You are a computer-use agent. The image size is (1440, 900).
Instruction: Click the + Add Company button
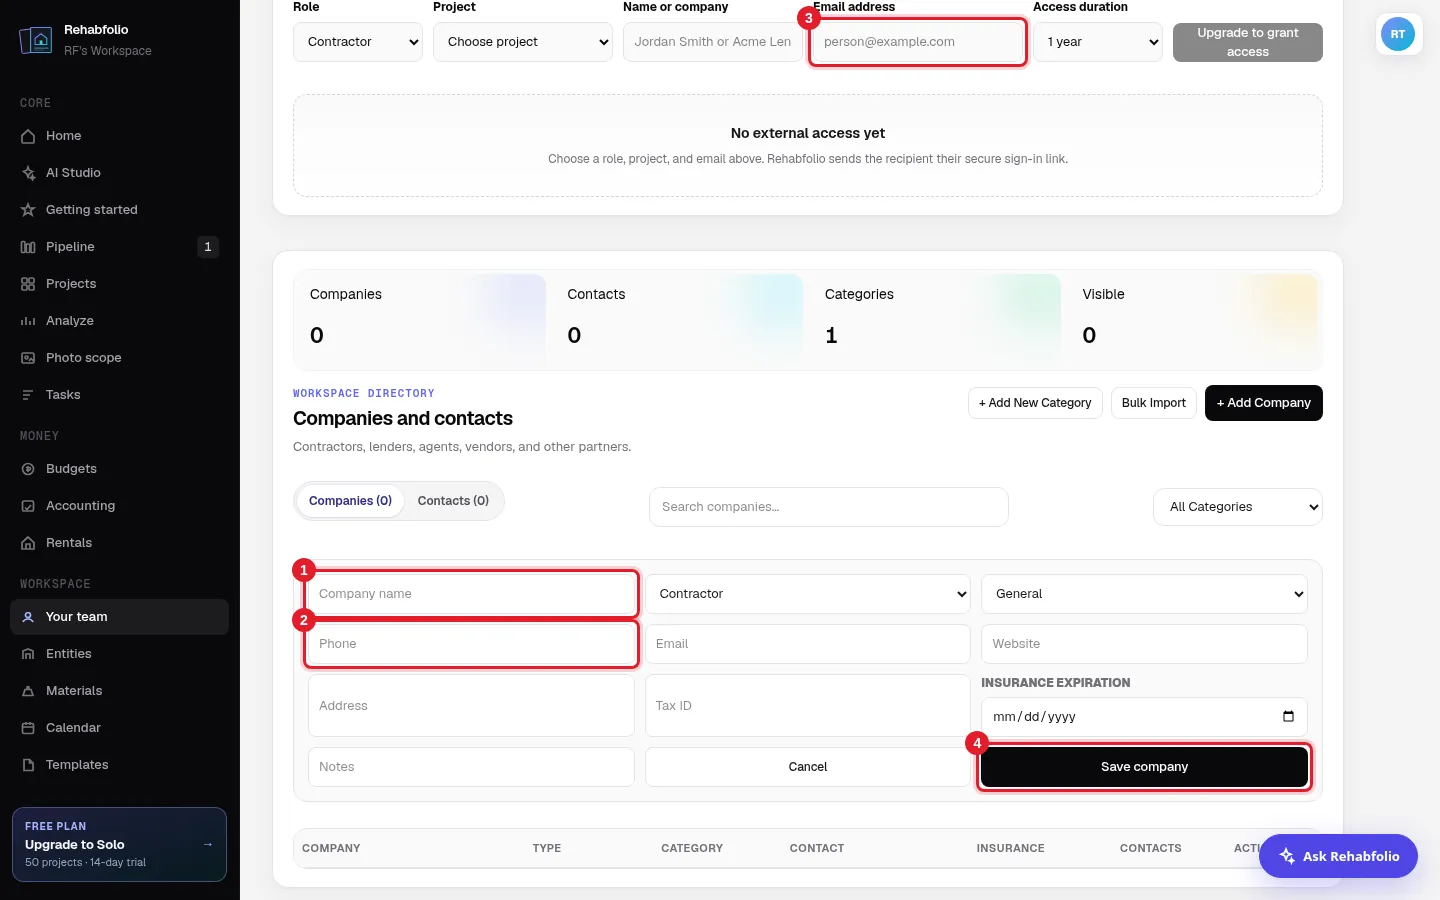pos(1264,403)
